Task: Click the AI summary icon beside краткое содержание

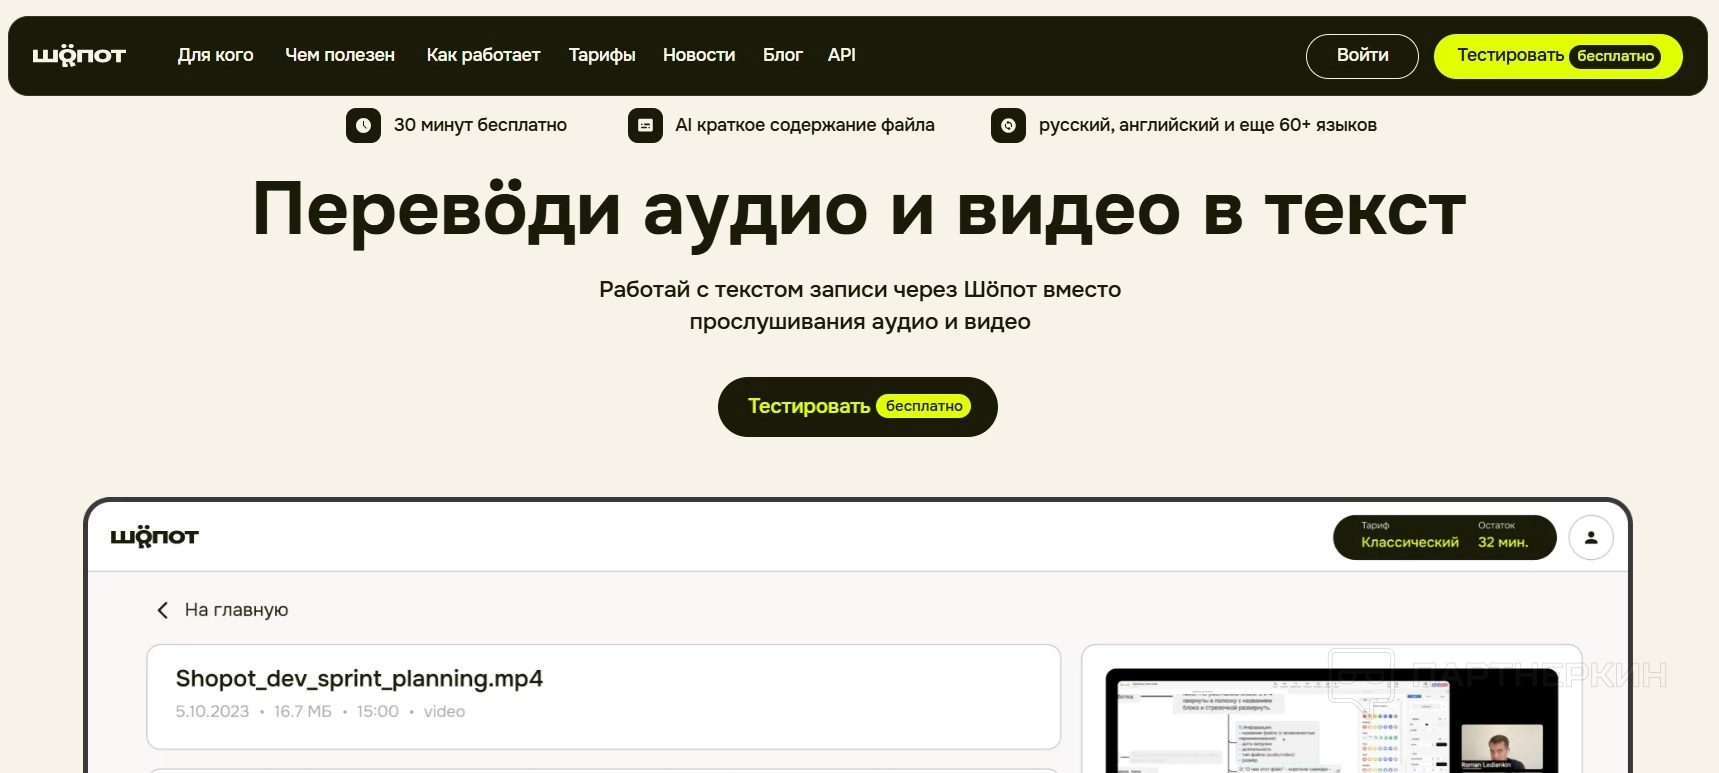Action: tap(645, 125)
